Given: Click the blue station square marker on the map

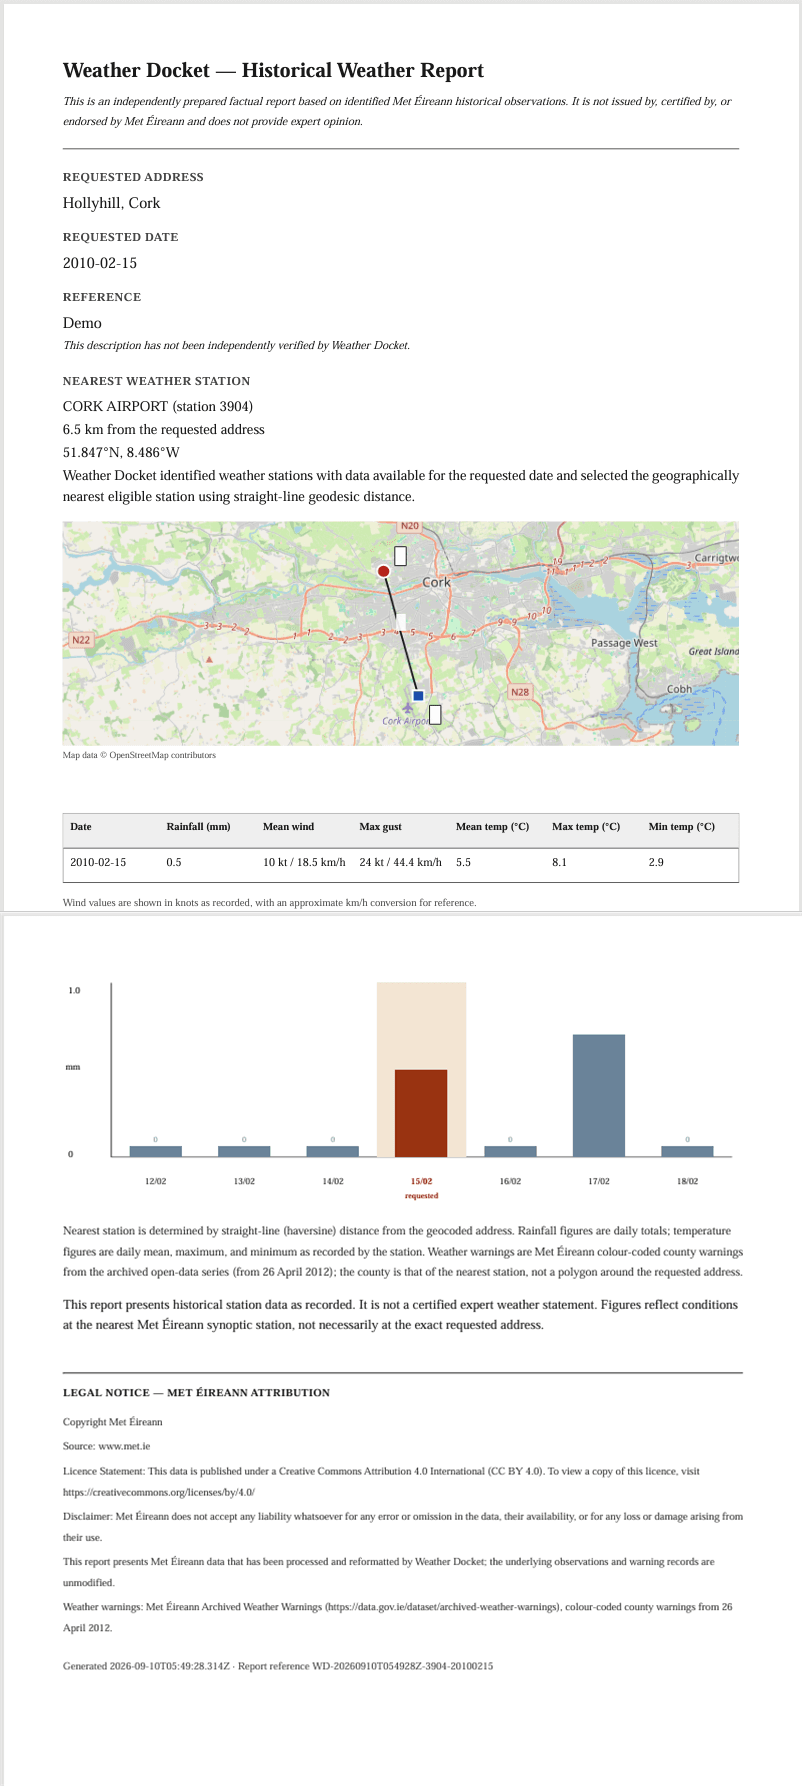Looking at the screenshot, I should tap(418, 695).
